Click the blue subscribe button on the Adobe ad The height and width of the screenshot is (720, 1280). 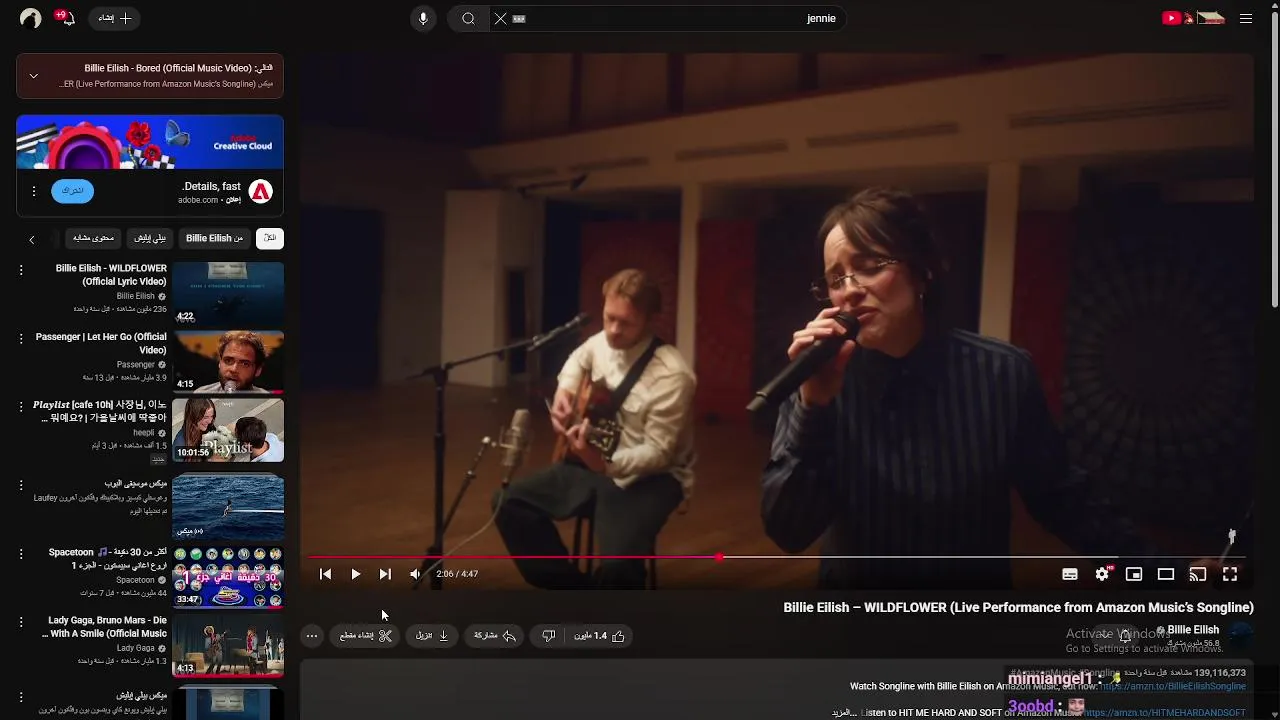(x=73, y=191)
